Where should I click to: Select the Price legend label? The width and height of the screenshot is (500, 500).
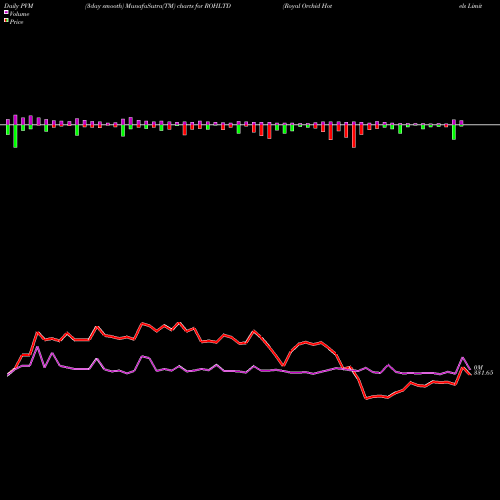tap(16, 22)
